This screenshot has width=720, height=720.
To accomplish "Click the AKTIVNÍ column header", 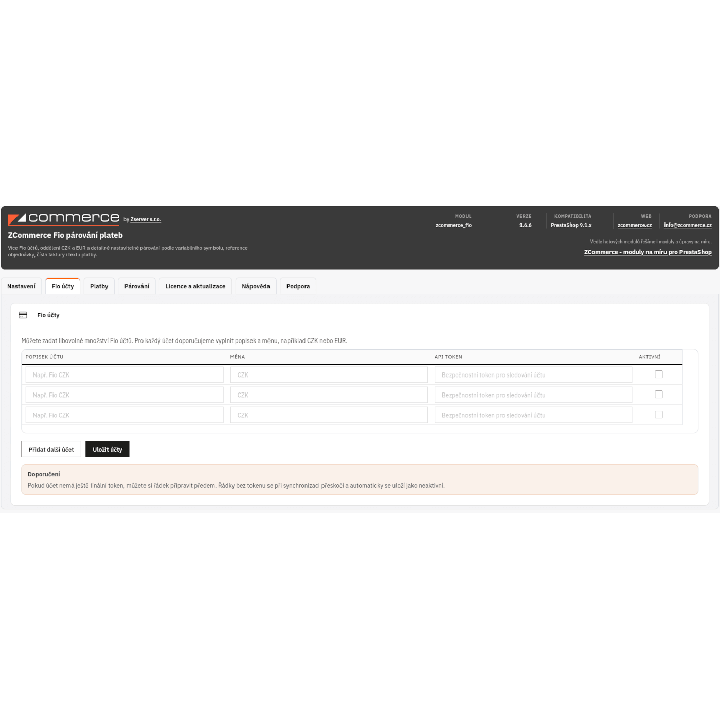I will pyautogui.click(x=649, y=357).
